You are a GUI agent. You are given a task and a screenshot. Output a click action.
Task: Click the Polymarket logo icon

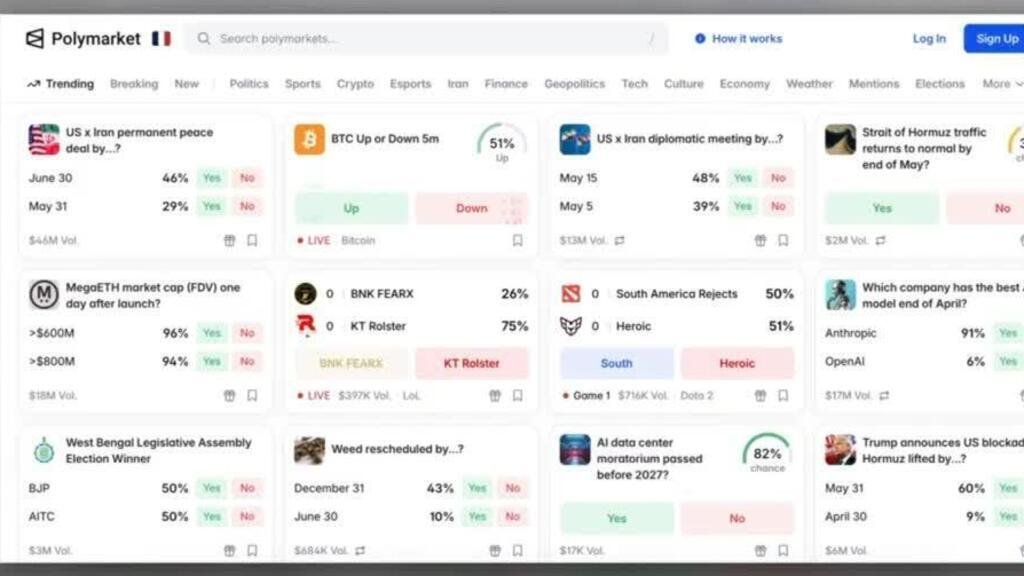35,39
